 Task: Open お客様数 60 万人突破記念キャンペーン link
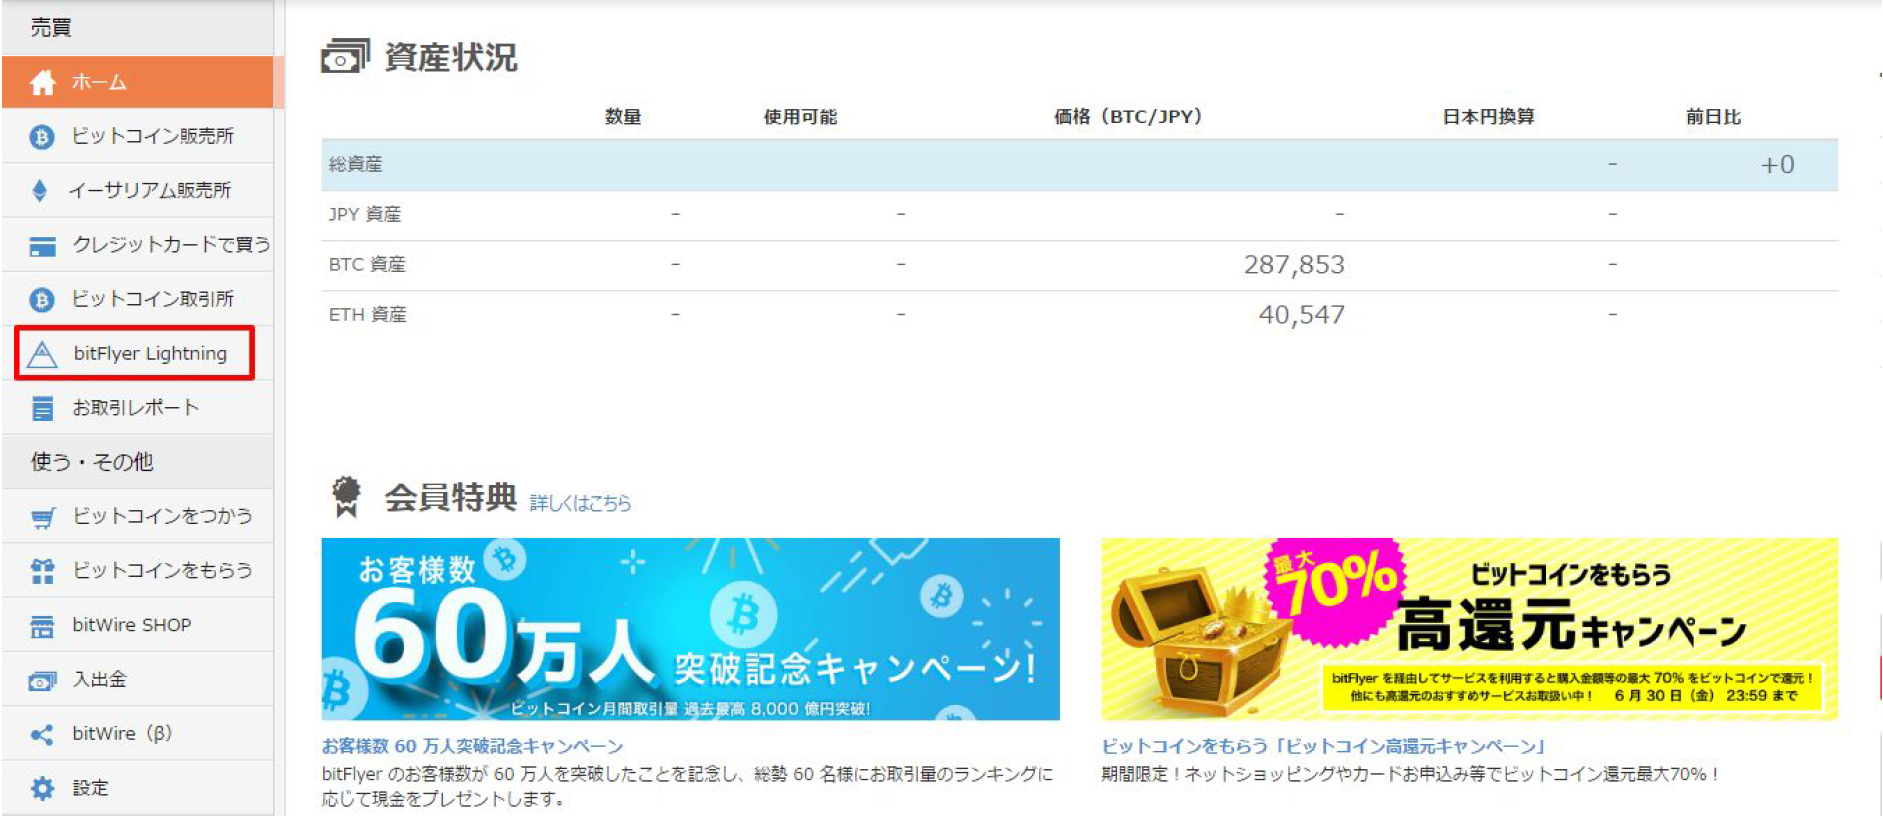[x=472, y=747]
